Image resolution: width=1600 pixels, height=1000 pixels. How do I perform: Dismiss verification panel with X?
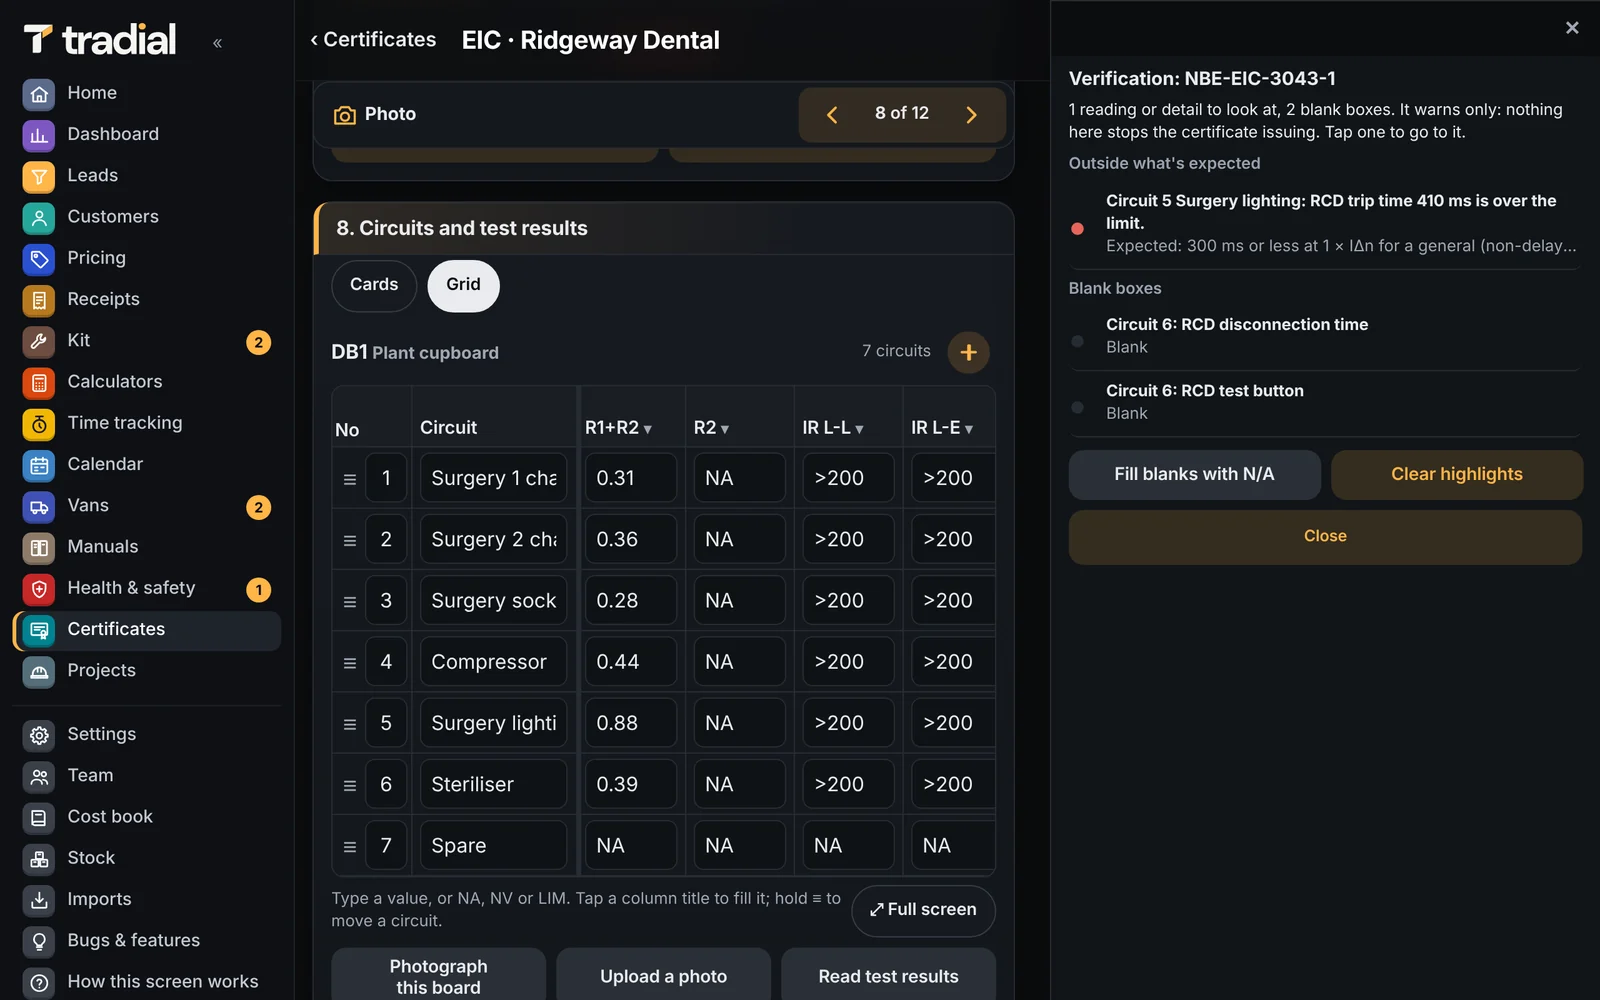click(1572, 28)
